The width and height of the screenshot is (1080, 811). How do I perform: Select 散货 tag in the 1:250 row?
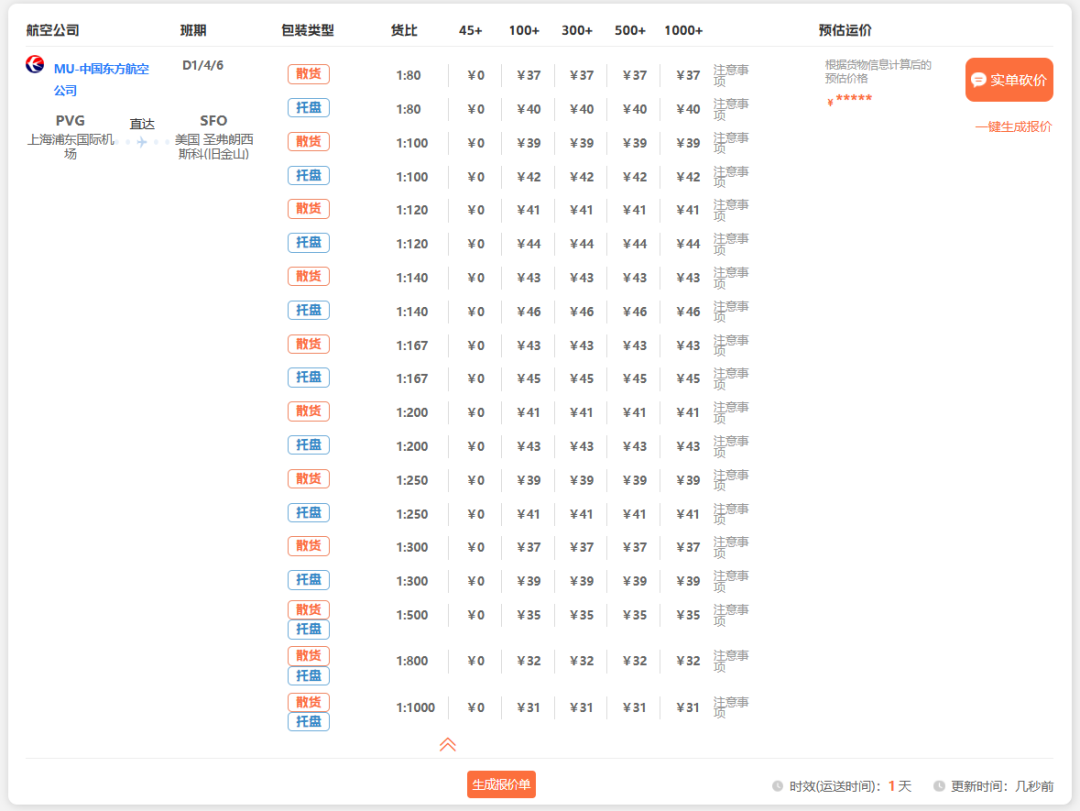[x=309, y=479]
